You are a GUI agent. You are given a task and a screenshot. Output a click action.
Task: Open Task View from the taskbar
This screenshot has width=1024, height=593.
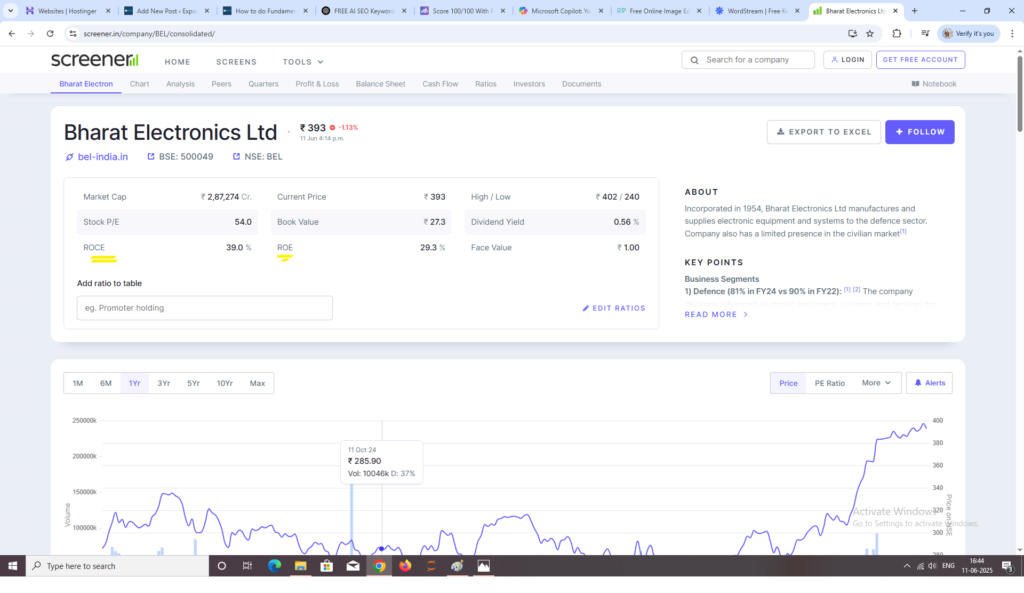coord(248,566)
